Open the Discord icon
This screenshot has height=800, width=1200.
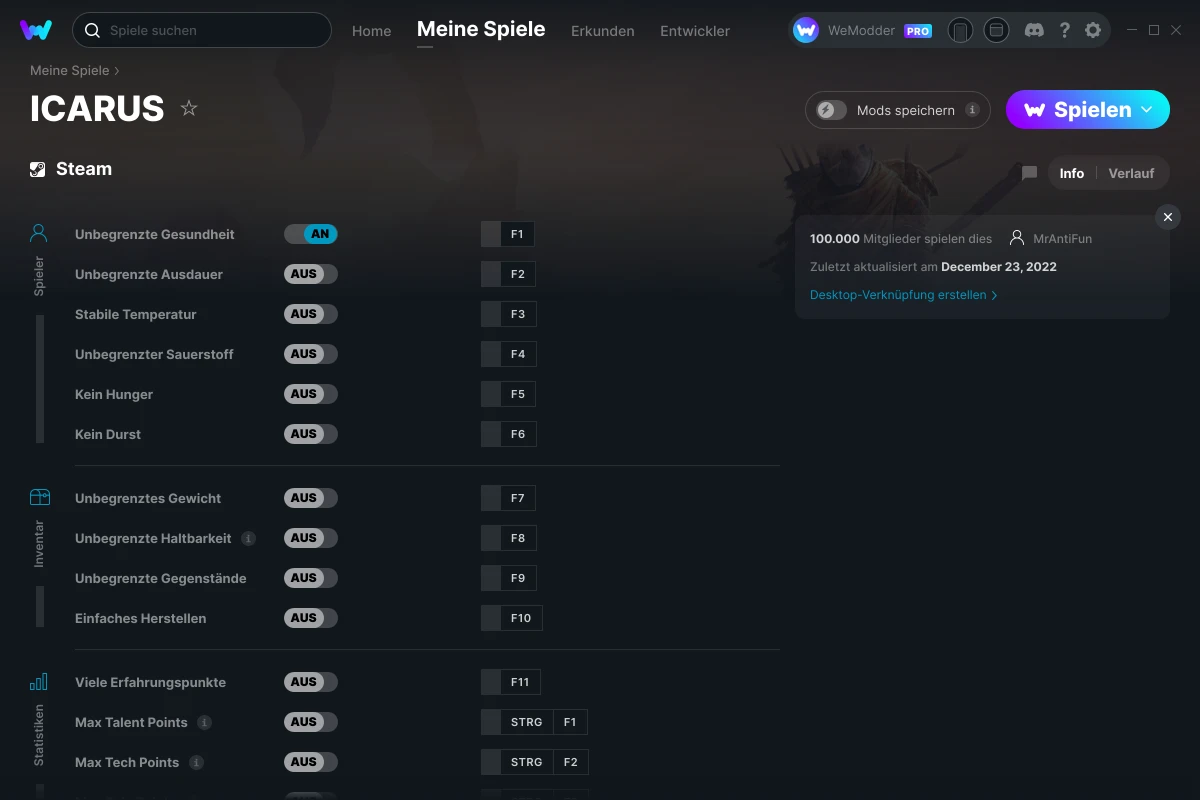1035,30
